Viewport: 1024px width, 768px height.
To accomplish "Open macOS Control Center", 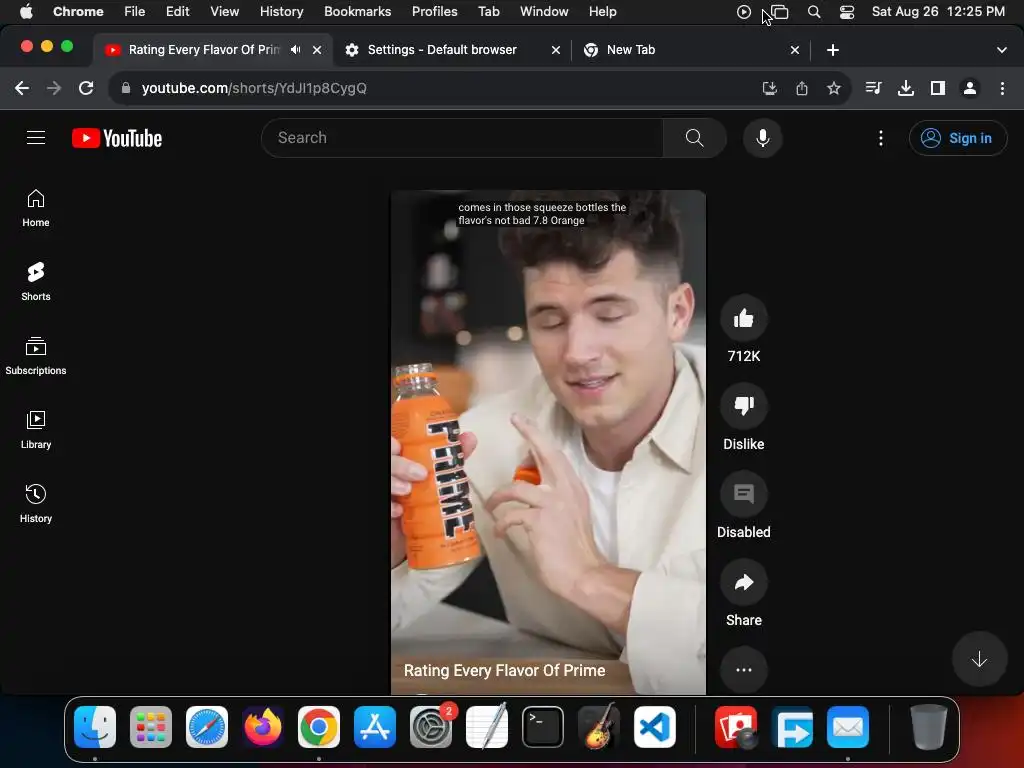I will [x=846, y=12].
